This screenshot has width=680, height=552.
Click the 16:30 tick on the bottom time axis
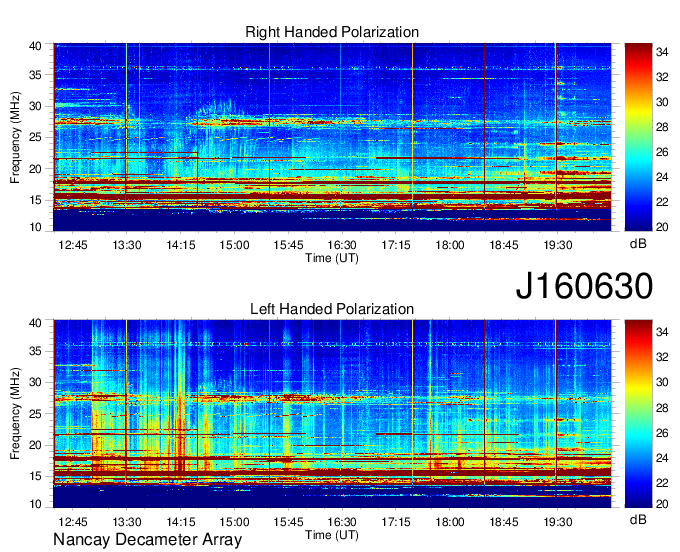coord(342,522)
